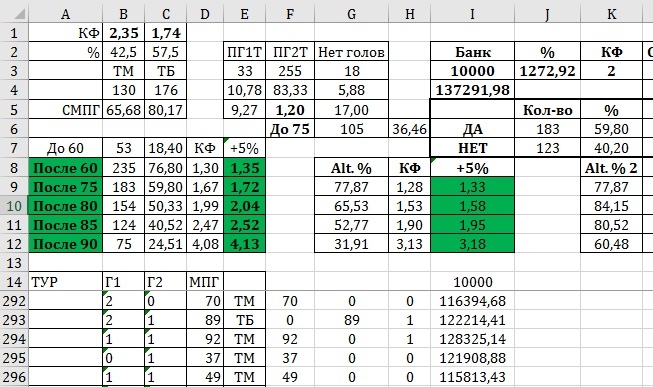Click green cell После 85

click(65, 225)
